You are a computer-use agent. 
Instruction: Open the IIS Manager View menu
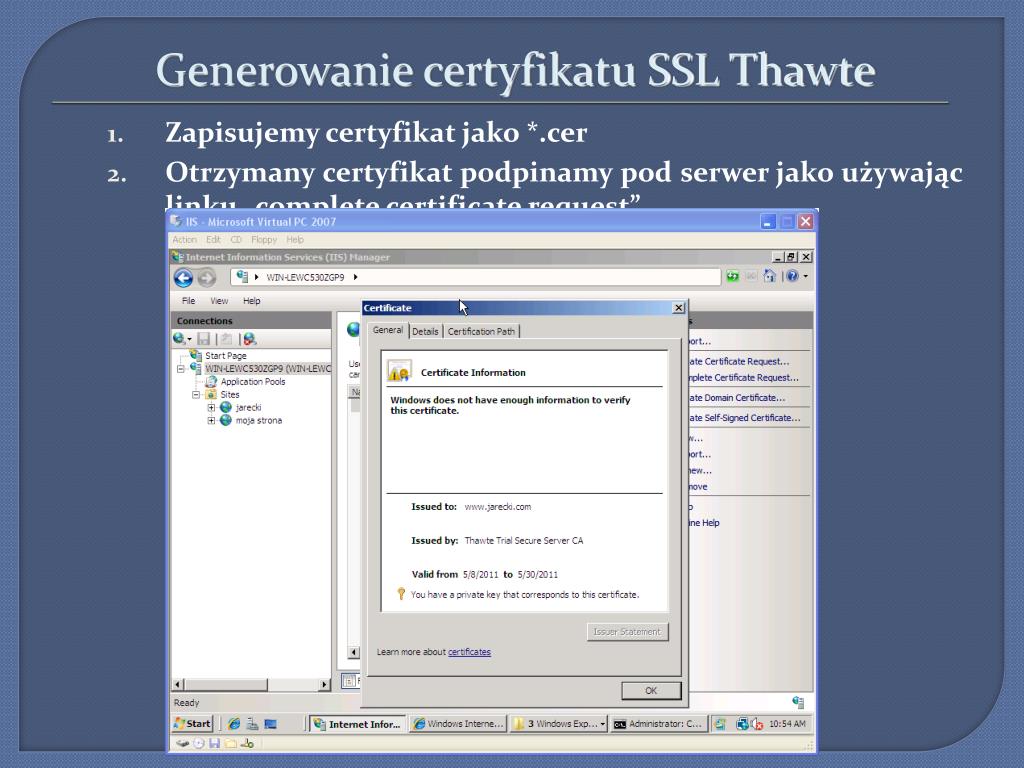click(x=219, y=300)
